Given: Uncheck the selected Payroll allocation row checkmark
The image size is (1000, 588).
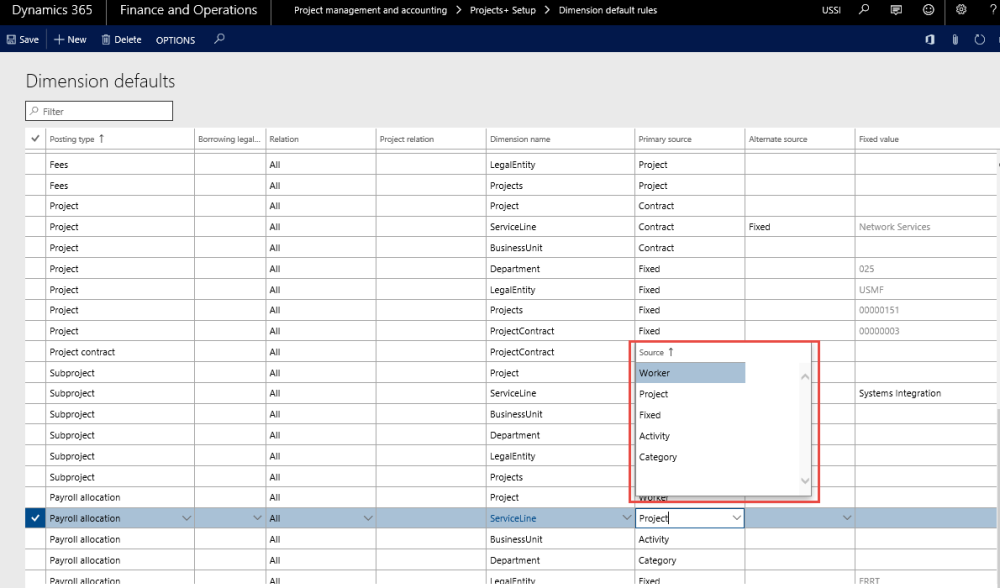Looking at the screenshot, I should [35, 518].
